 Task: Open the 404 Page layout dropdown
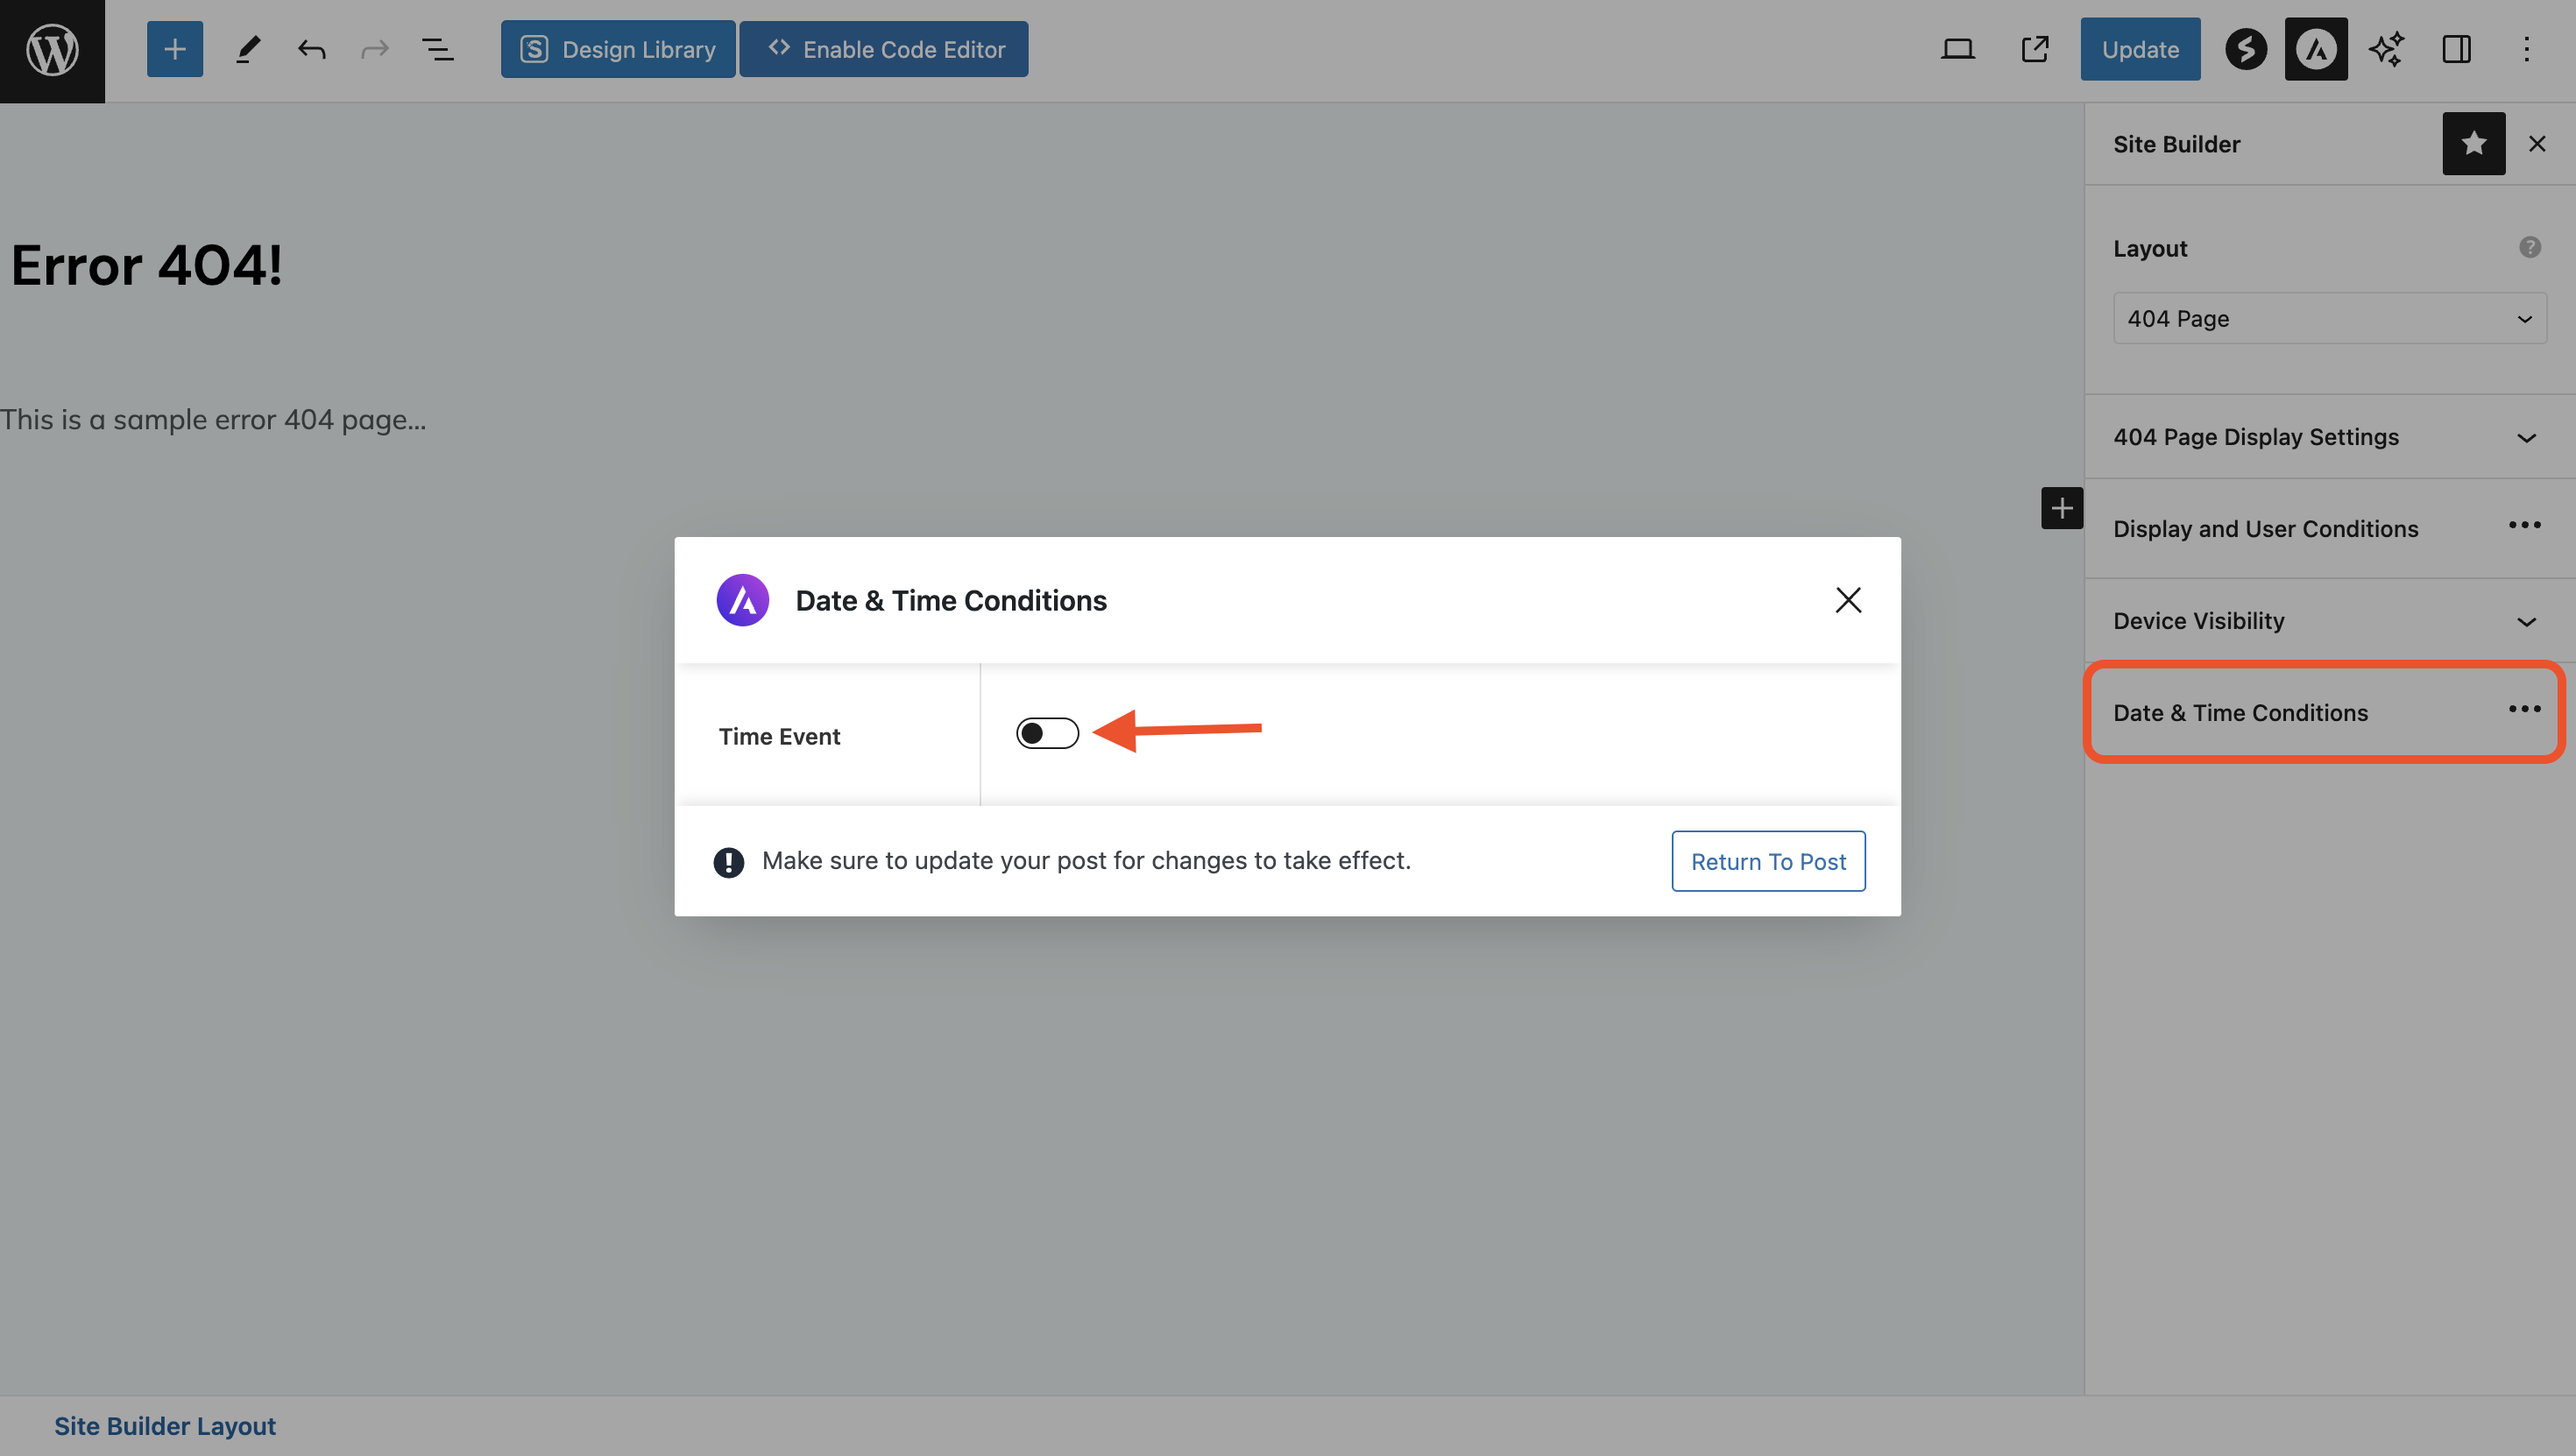click(2330, 318)
